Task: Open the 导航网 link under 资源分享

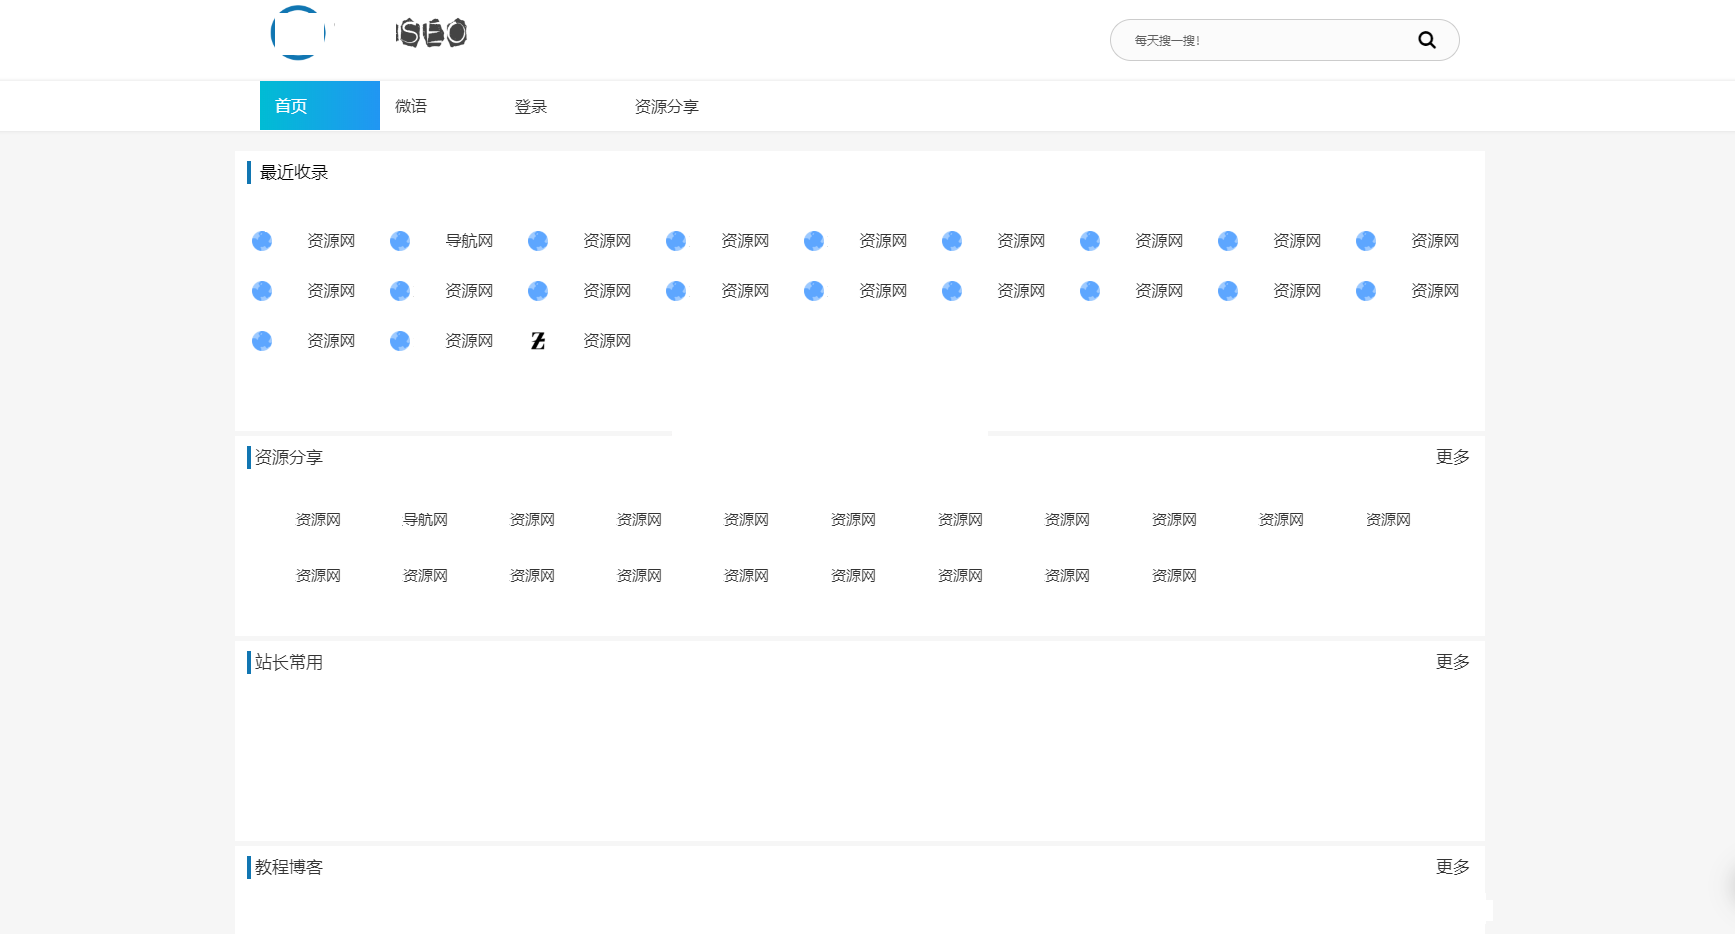Action: point(424,519)
